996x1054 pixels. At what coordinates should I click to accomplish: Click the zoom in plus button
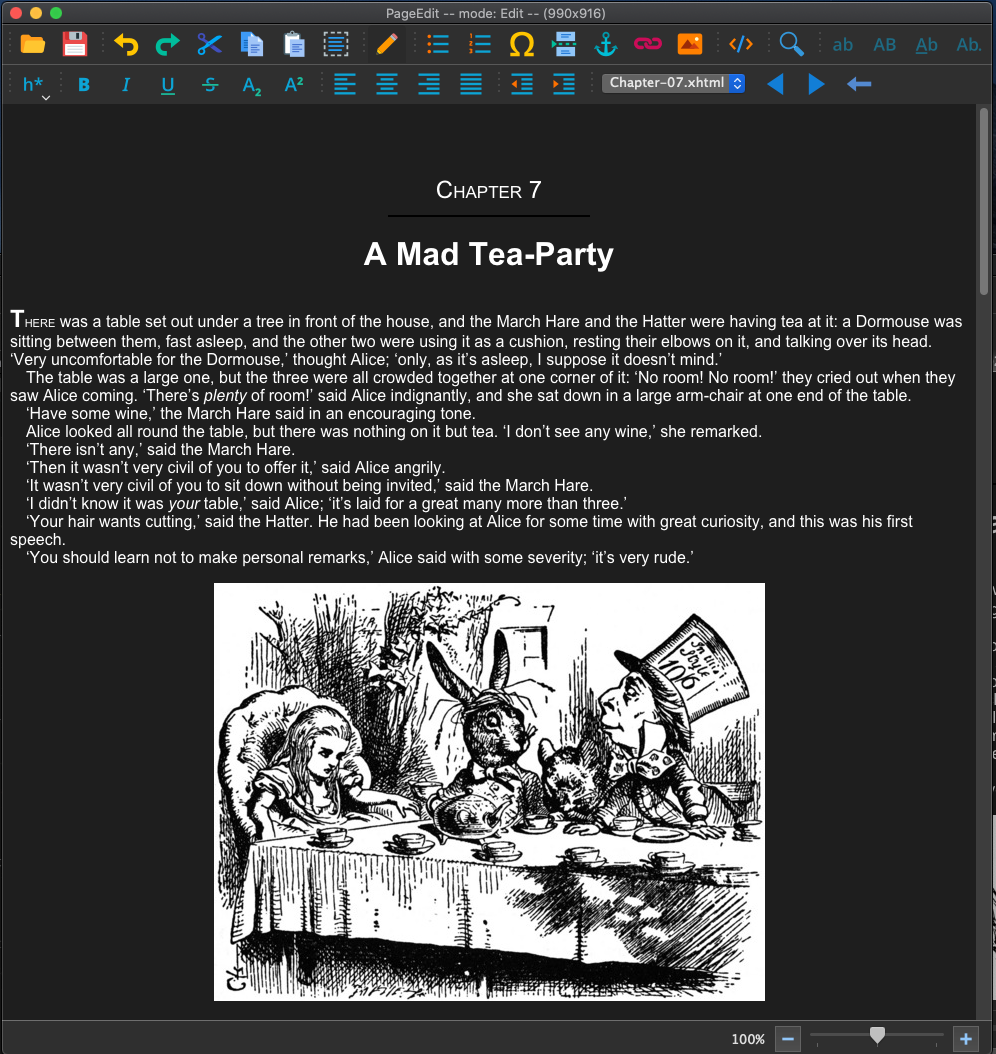tap(966, 1039)
